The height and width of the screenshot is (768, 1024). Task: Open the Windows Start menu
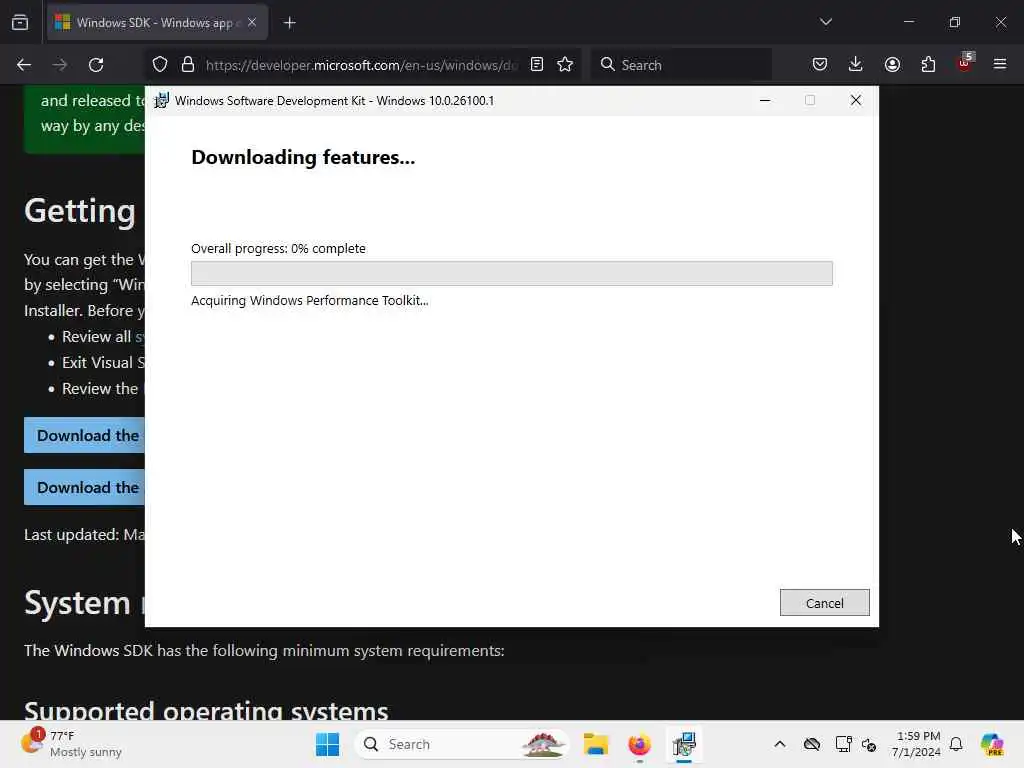327,744
